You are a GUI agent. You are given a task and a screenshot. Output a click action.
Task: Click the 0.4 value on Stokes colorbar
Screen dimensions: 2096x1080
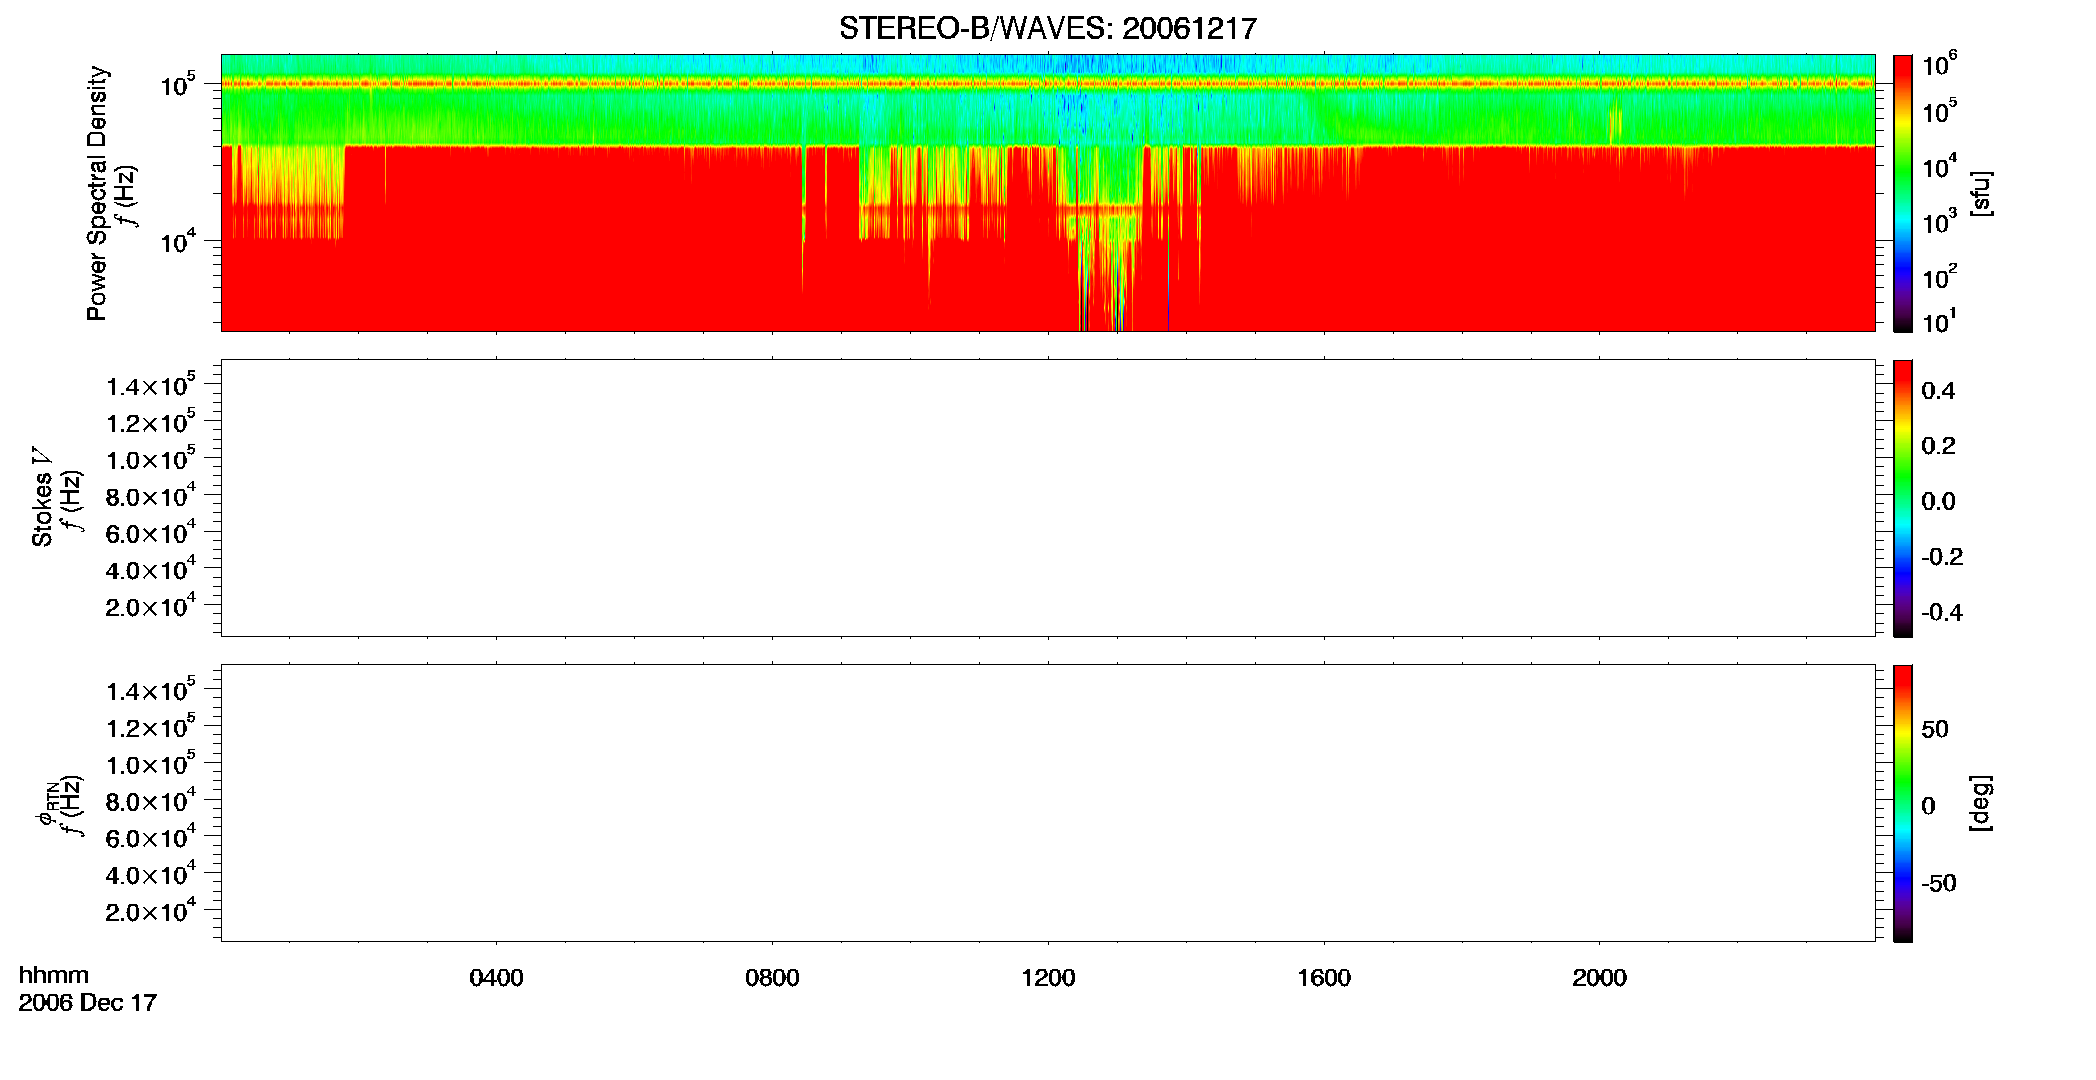1938,390
